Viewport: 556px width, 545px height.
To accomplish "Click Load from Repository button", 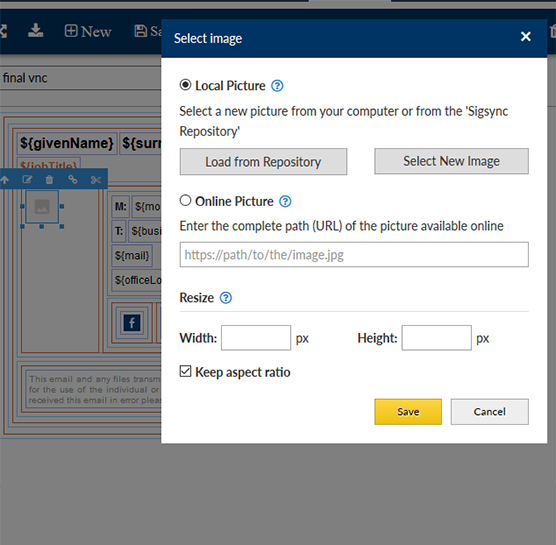I will (x=263, y=162).
